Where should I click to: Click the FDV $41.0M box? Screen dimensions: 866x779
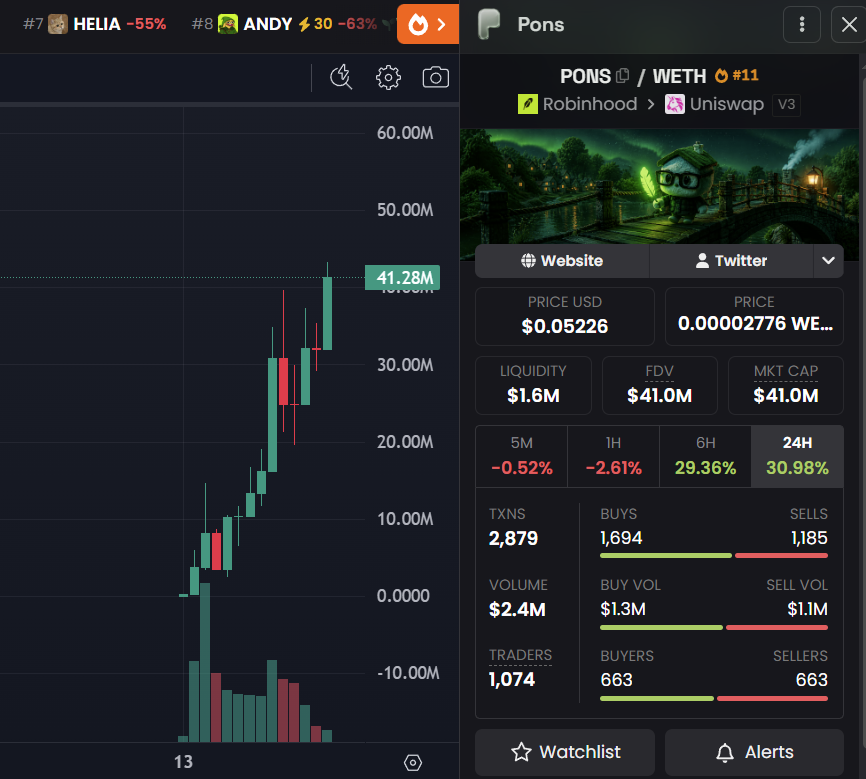[659, 385]
